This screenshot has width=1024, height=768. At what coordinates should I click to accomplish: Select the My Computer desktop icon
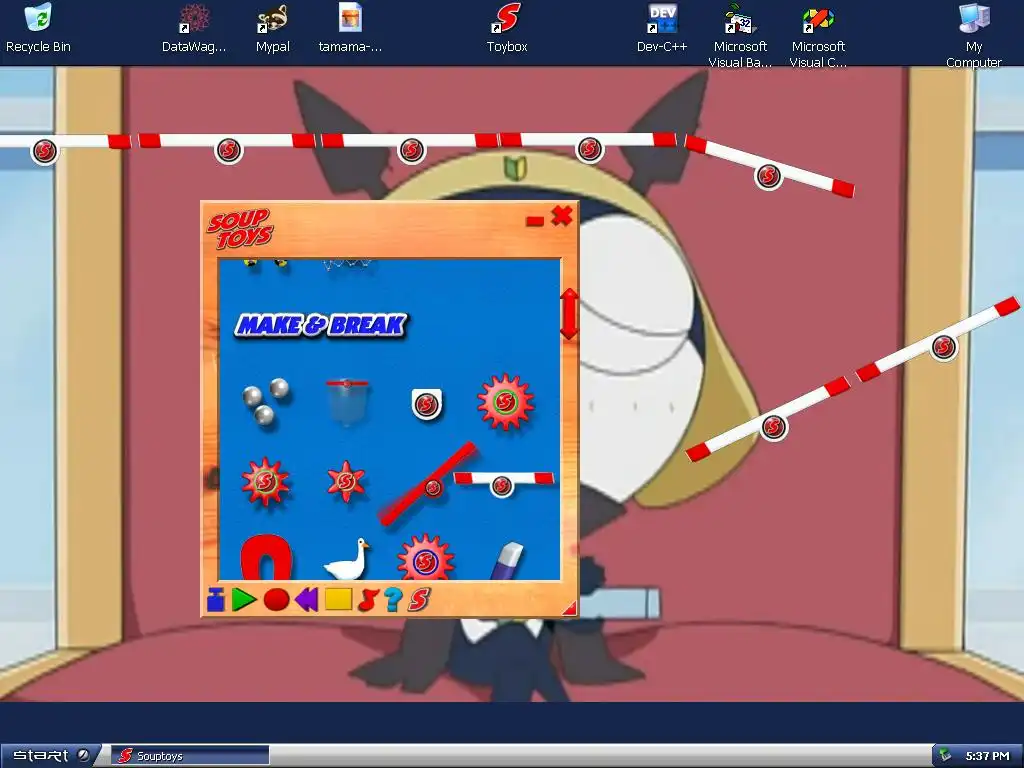[974, 36]
